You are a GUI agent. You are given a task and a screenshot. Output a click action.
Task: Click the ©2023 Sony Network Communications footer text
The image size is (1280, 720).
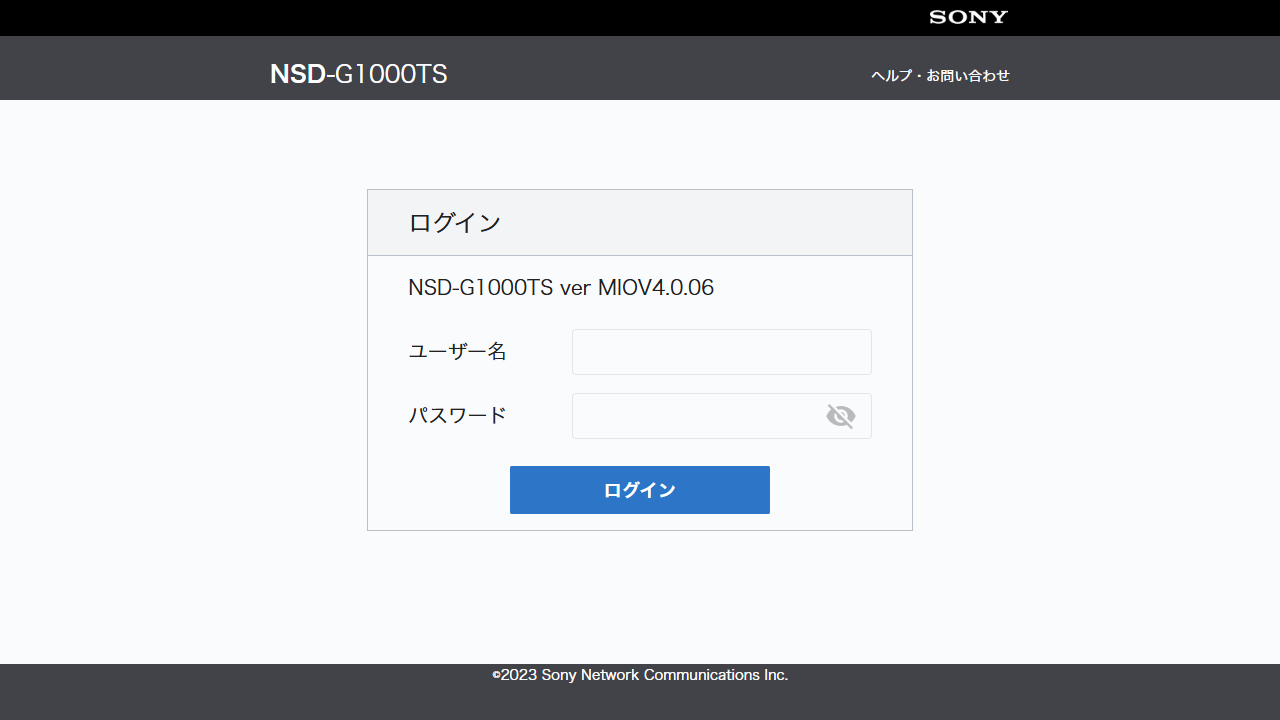point(640,675)
